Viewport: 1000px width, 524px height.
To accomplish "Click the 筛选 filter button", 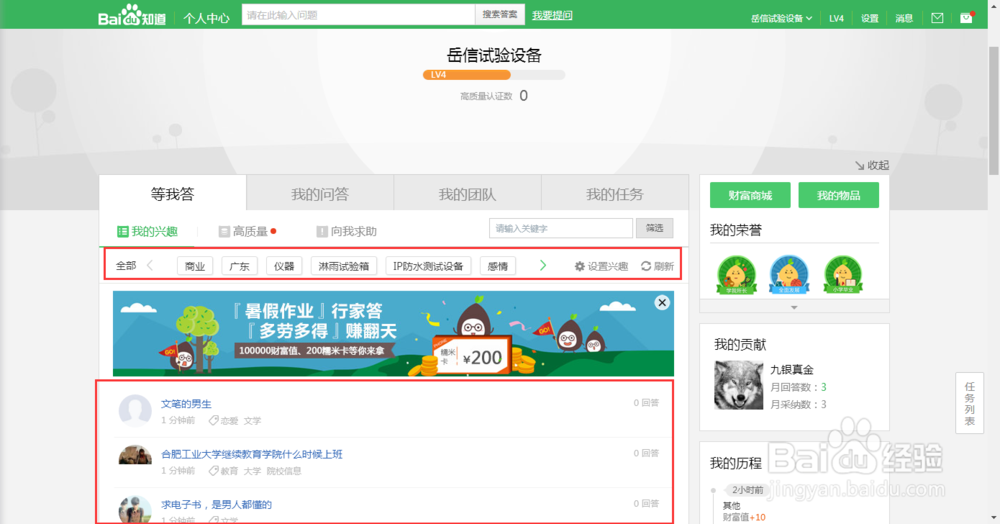I will click(654, 228).
